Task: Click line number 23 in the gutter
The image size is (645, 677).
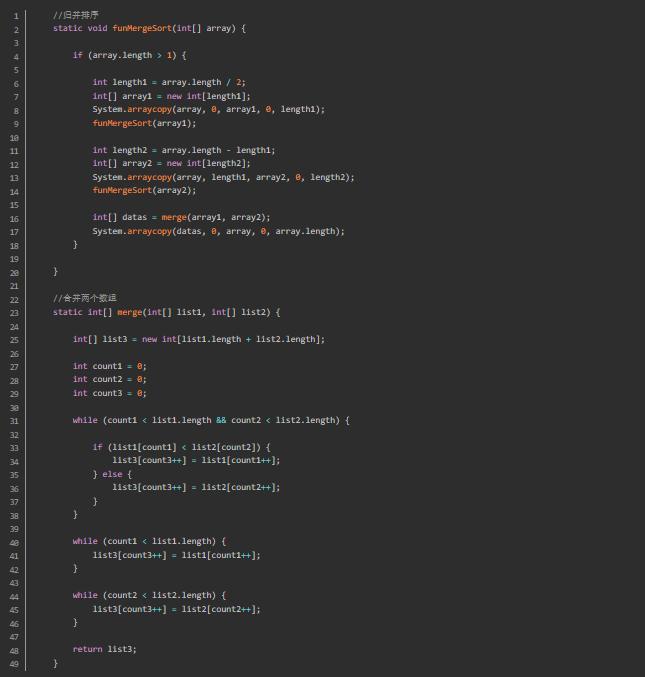Action: (x=14, y=313)
